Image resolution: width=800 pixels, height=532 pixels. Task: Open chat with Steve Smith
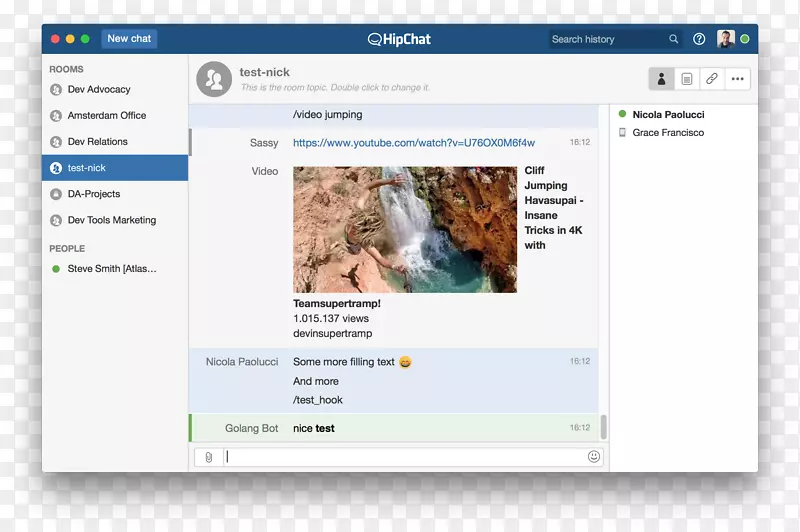111,268
